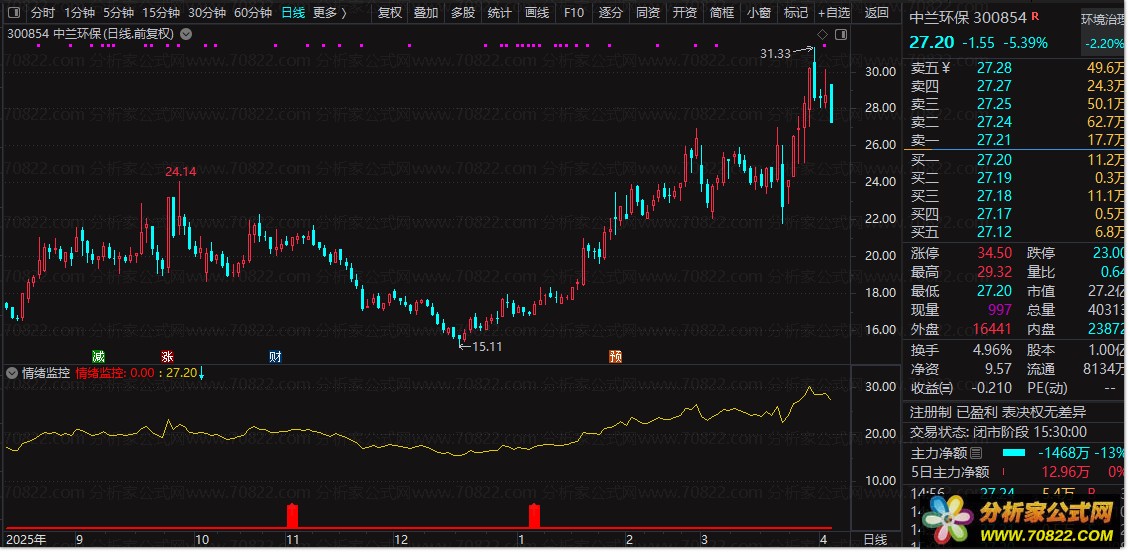Click the 中兰环保 300854 stock title
1130x552 pixels.
(x=968, y=17)
